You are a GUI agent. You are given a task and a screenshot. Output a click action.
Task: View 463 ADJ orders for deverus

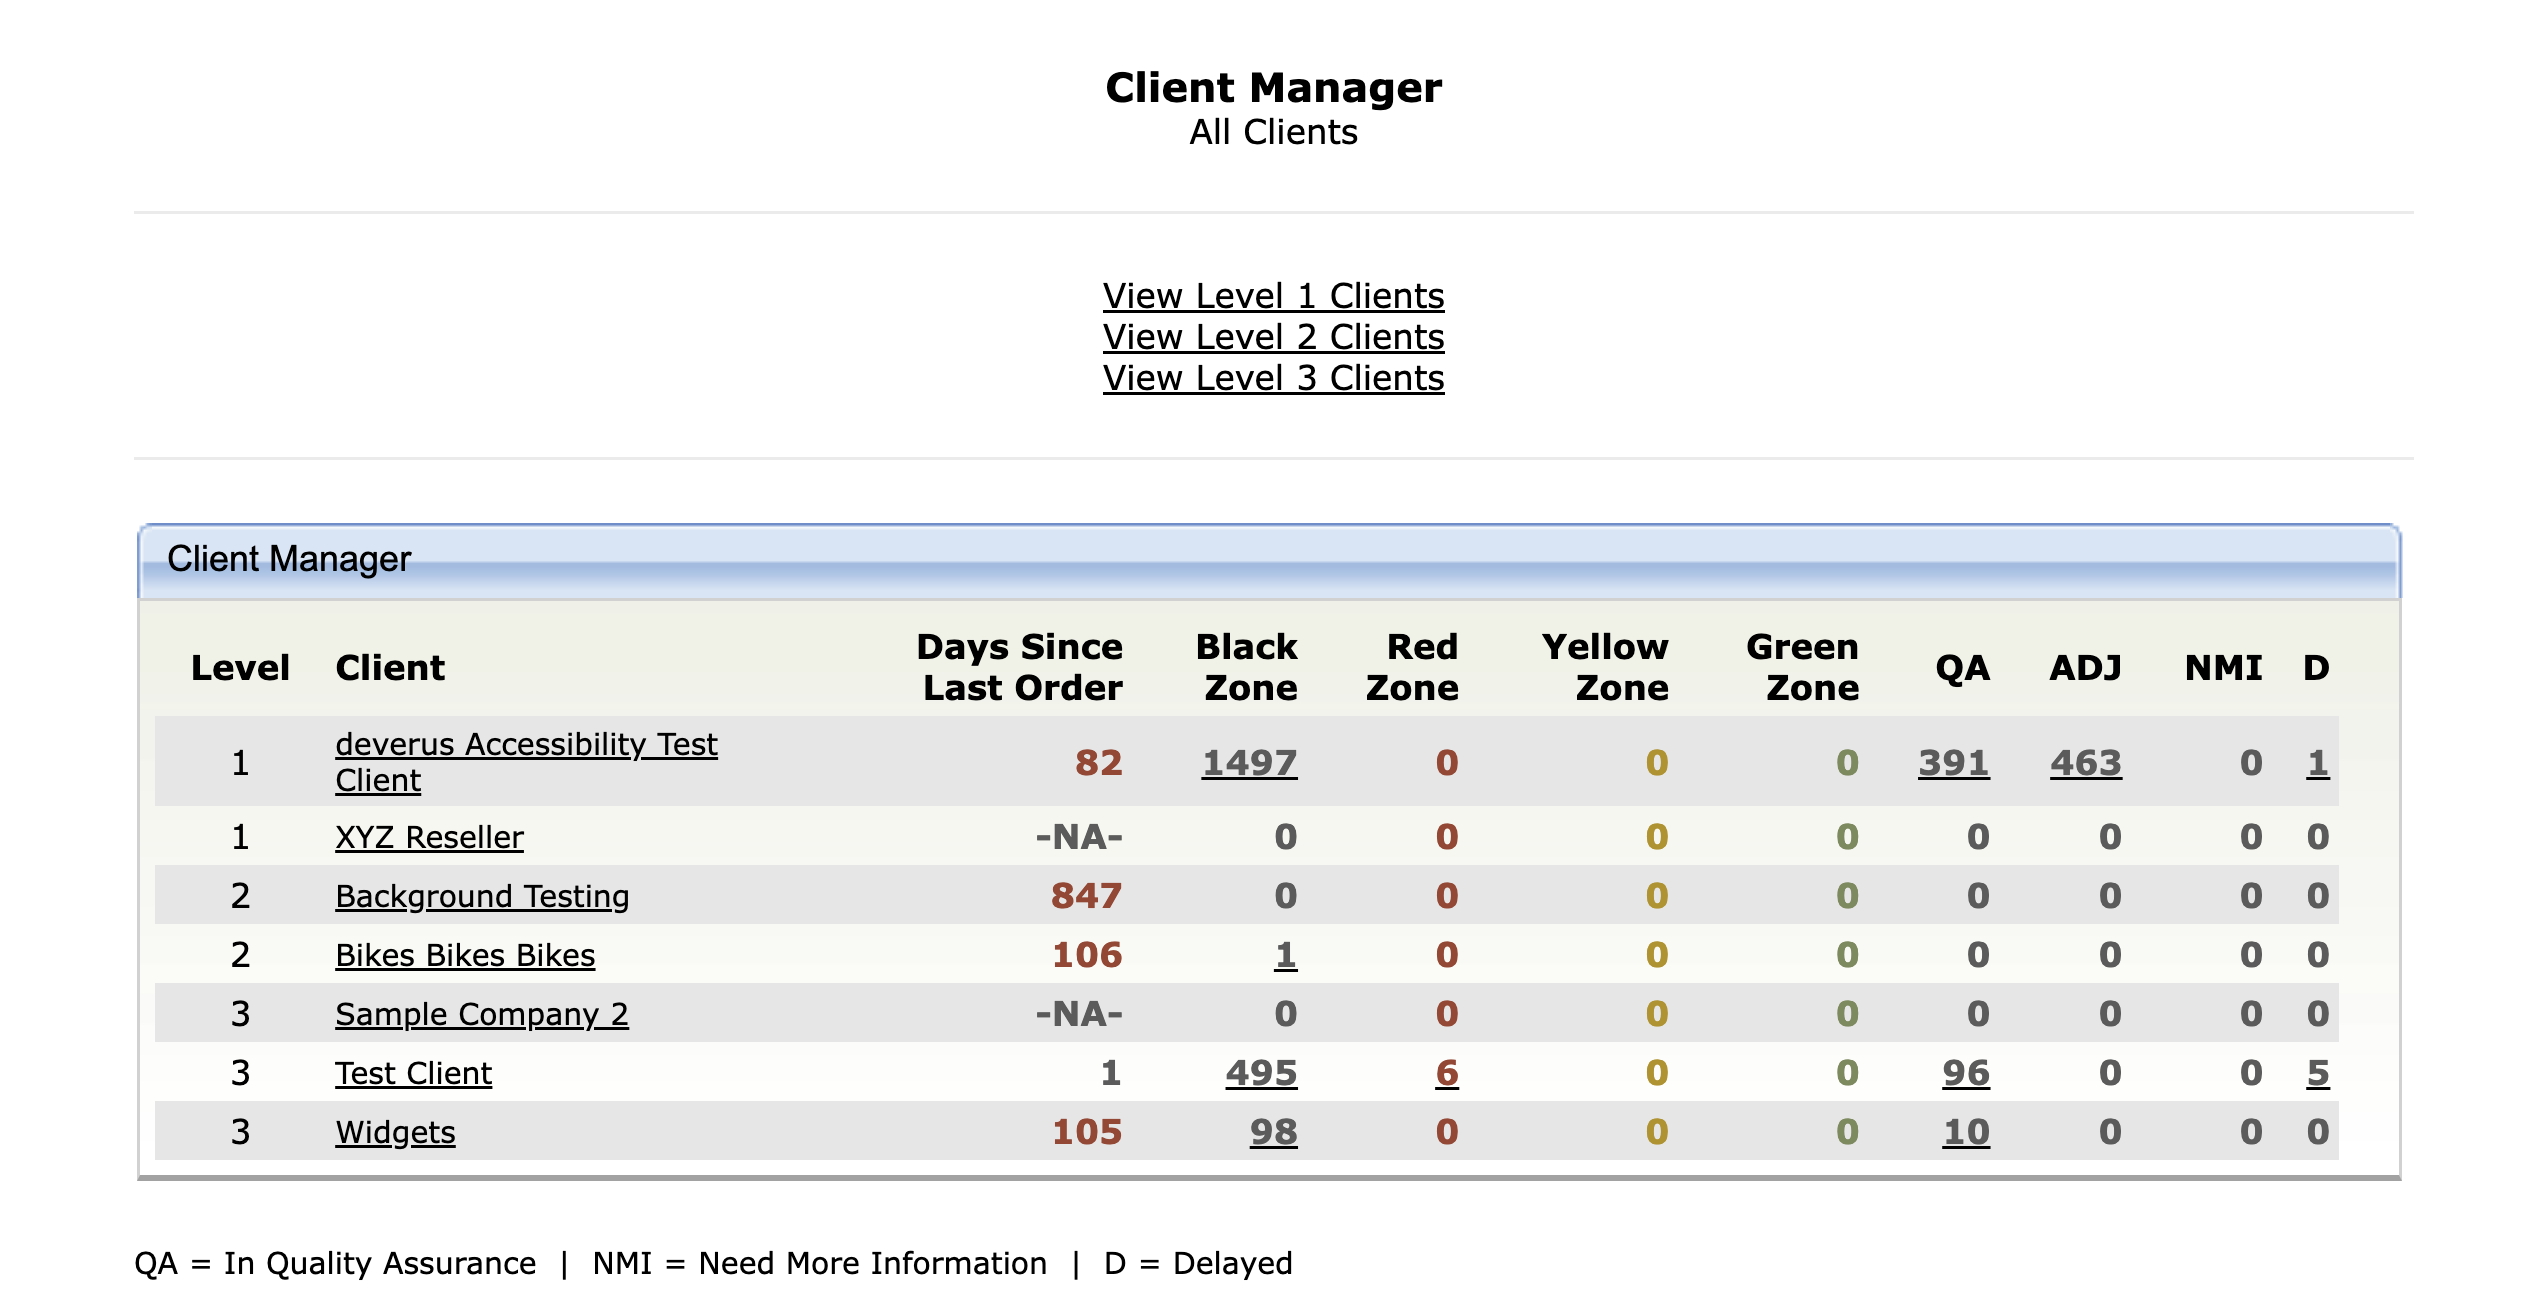tap(2086, 763)
